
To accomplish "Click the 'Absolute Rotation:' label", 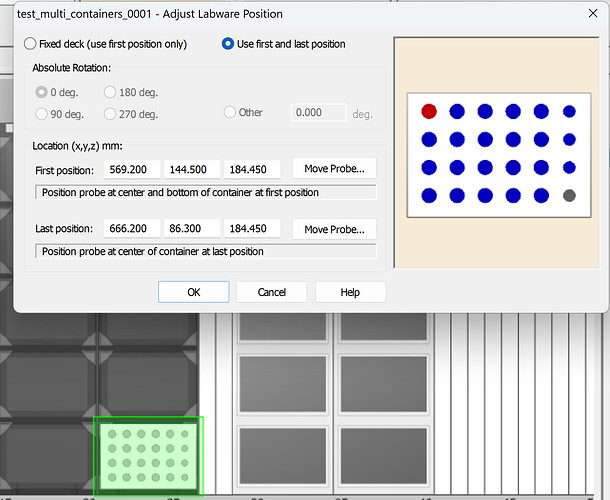I will pyautogui.click(x=72, y=68).
